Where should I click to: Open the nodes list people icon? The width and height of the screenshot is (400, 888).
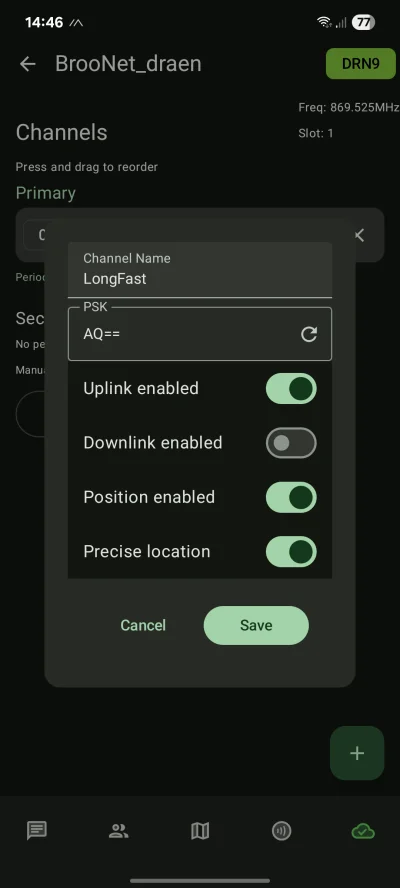118,831
